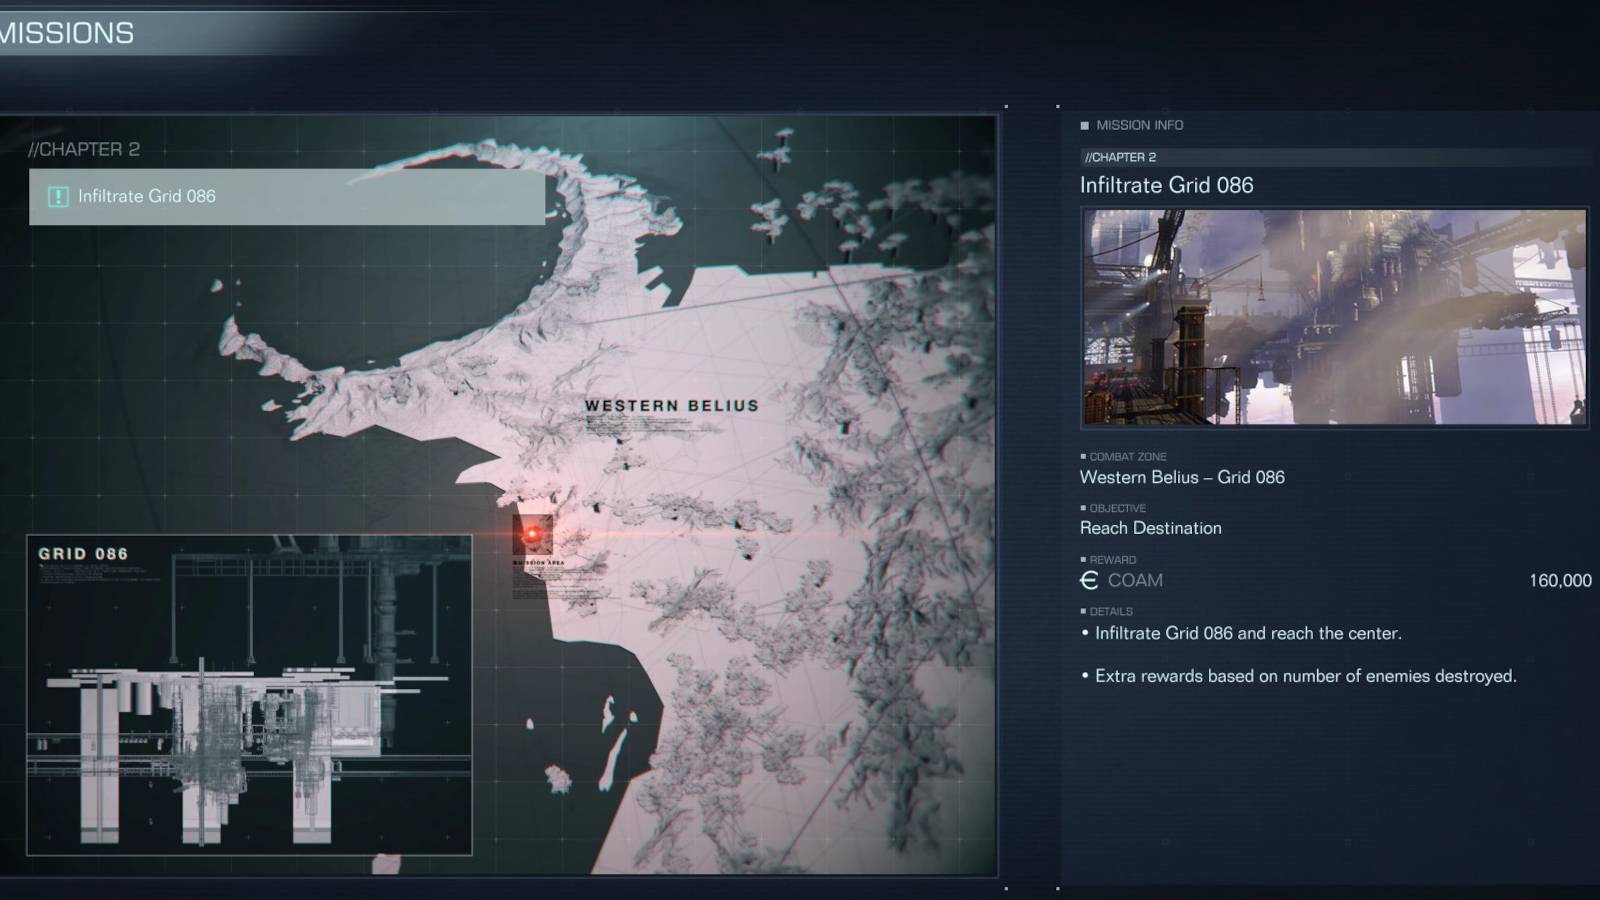Click the Reach Destination objective text

point(1150,528)
